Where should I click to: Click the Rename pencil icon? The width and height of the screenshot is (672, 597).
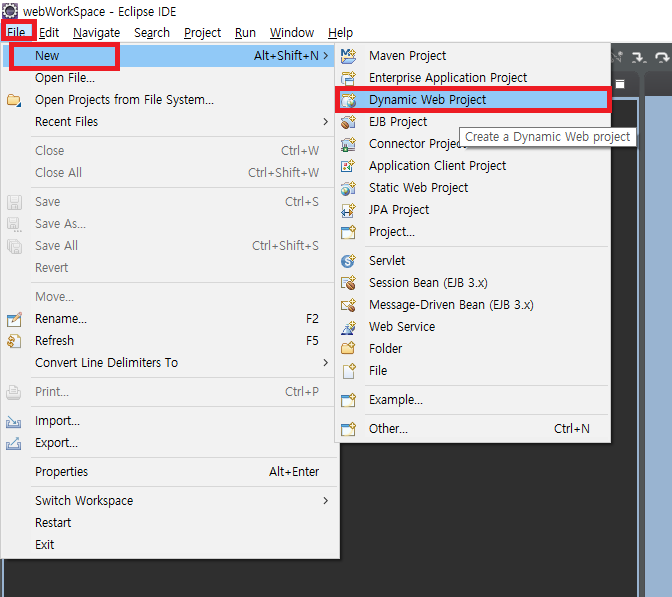point(14,319)
